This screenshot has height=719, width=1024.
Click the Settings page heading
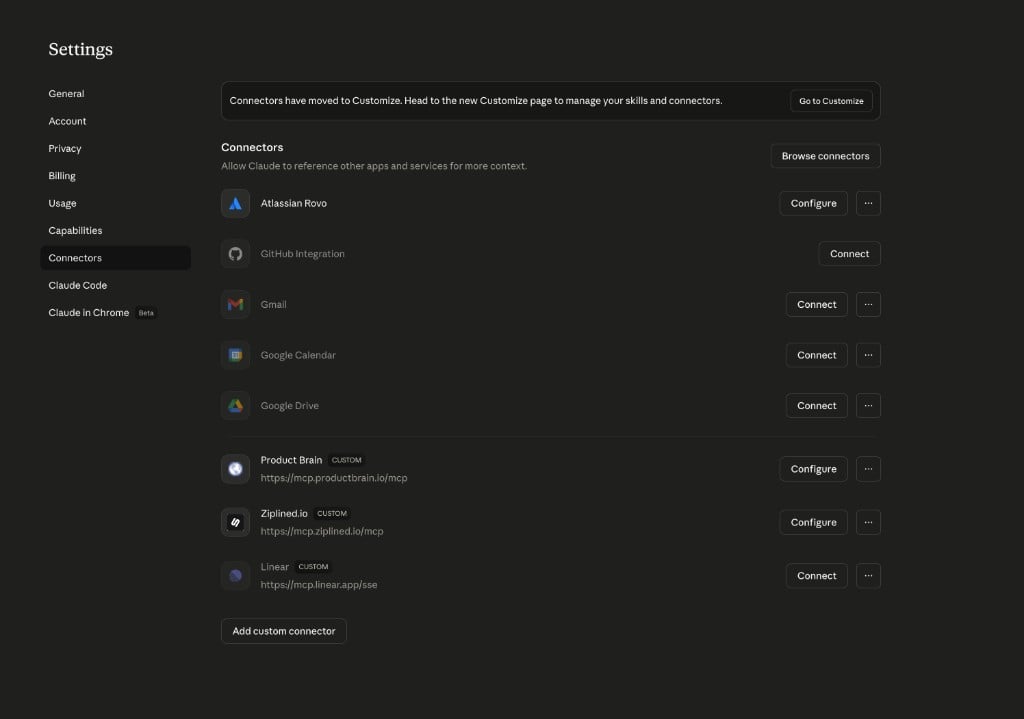click(80, 49)
